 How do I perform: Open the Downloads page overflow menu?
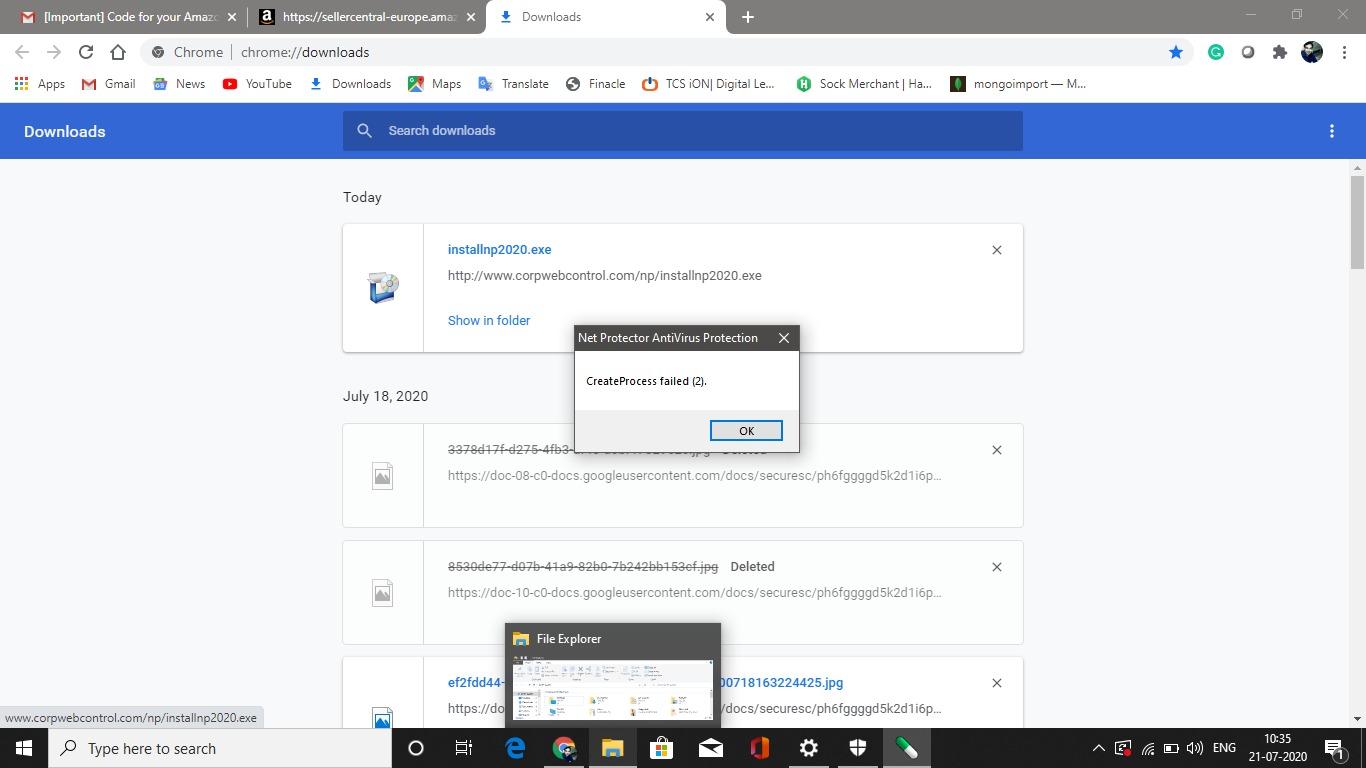1332,131
